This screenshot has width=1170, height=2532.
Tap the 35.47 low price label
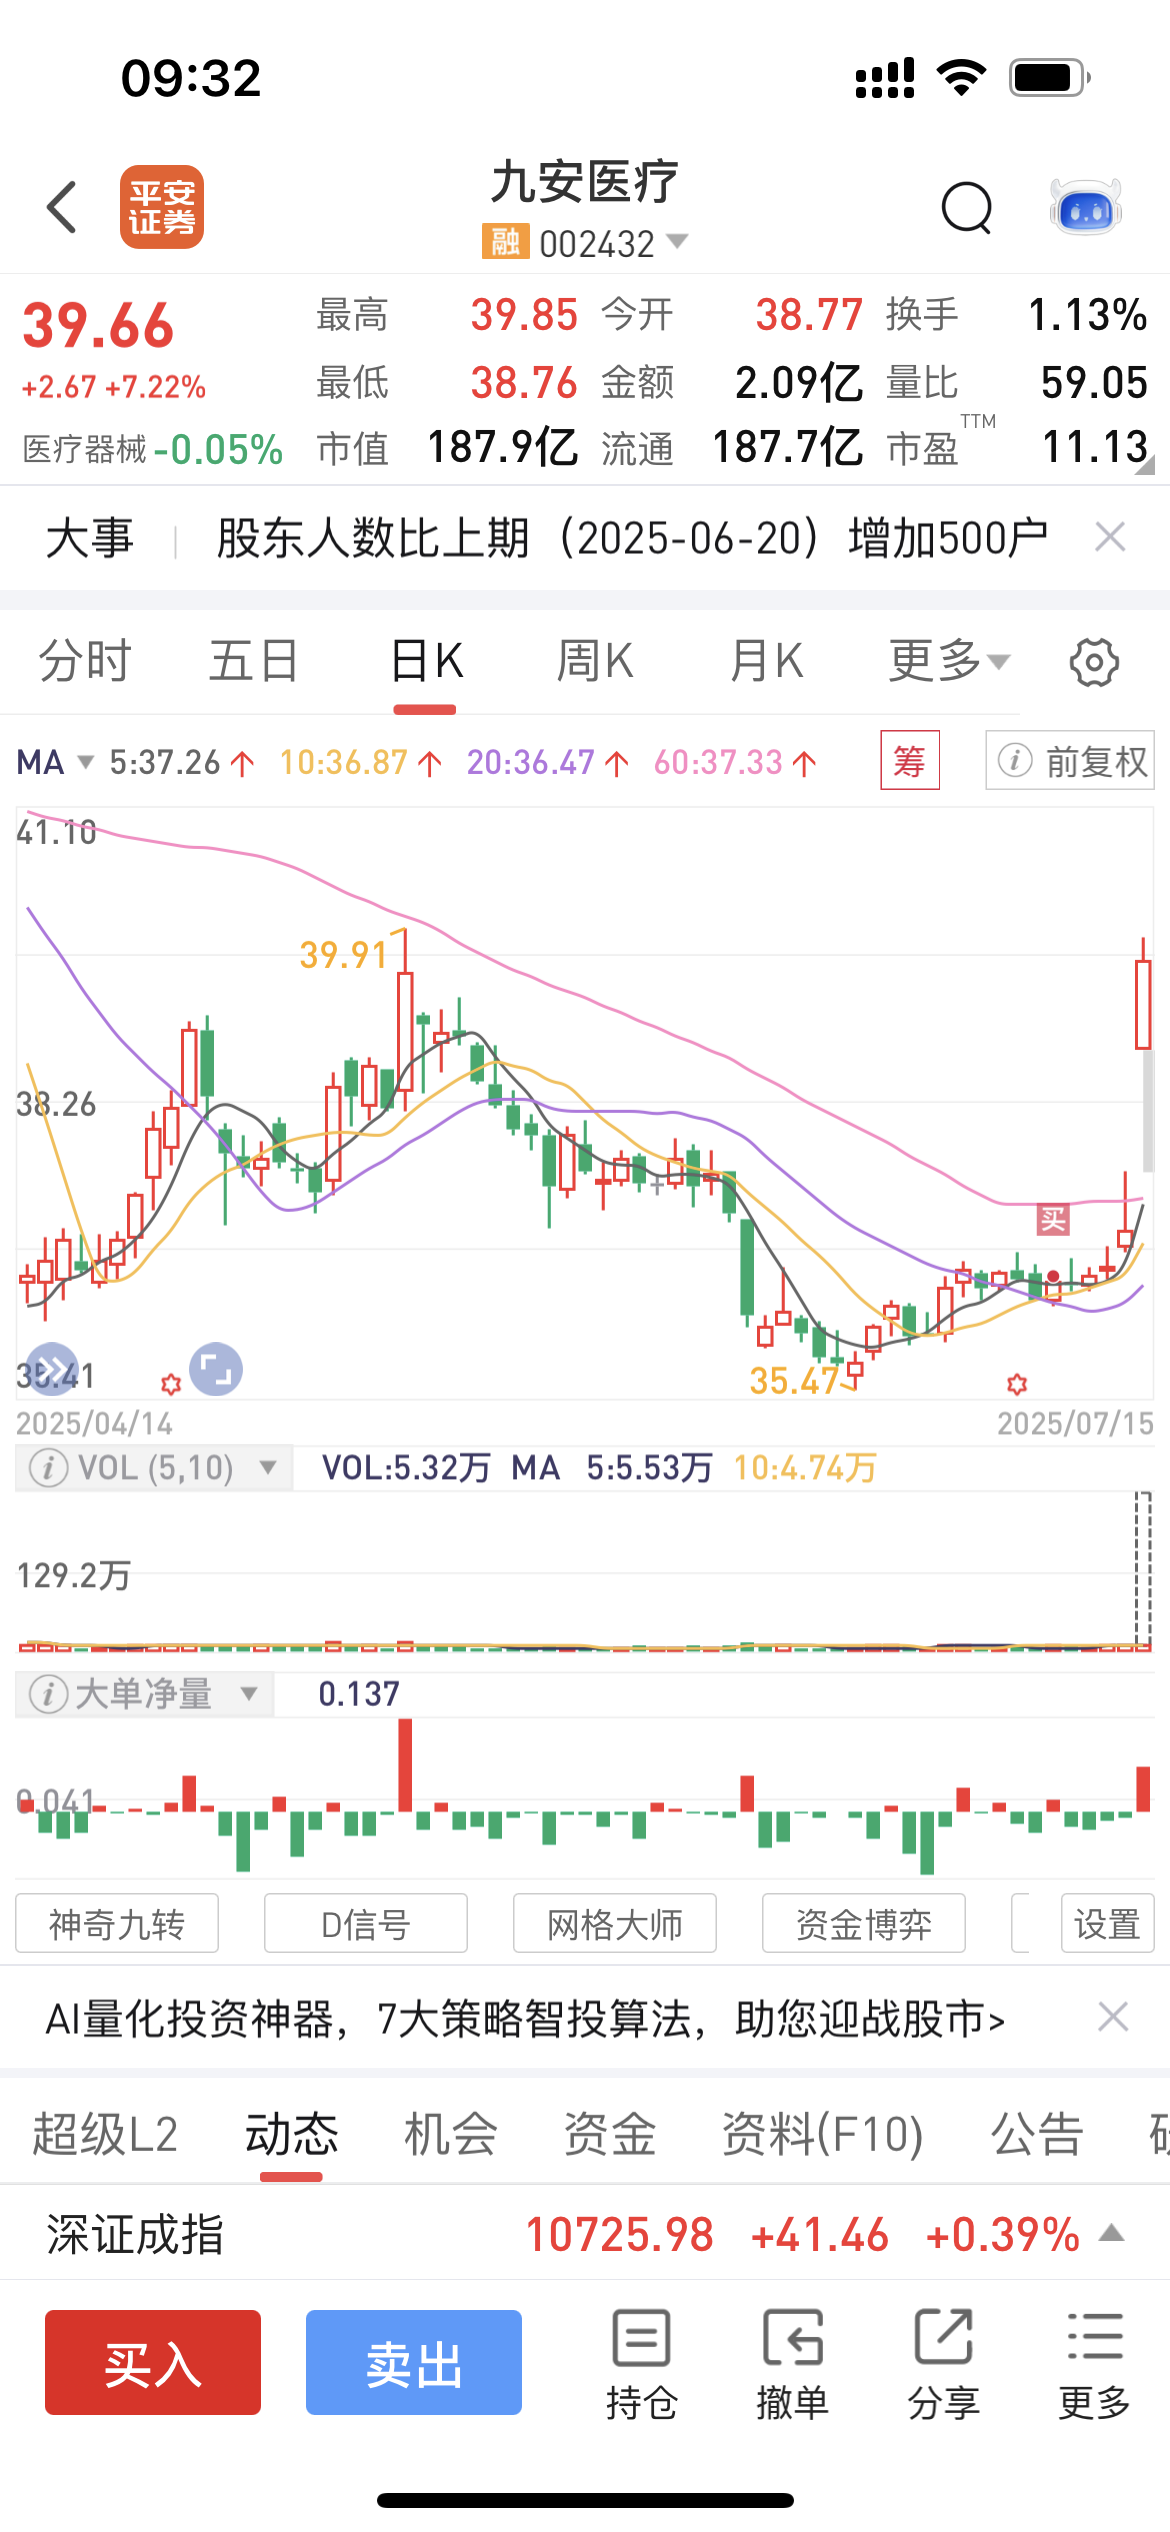795,1381
